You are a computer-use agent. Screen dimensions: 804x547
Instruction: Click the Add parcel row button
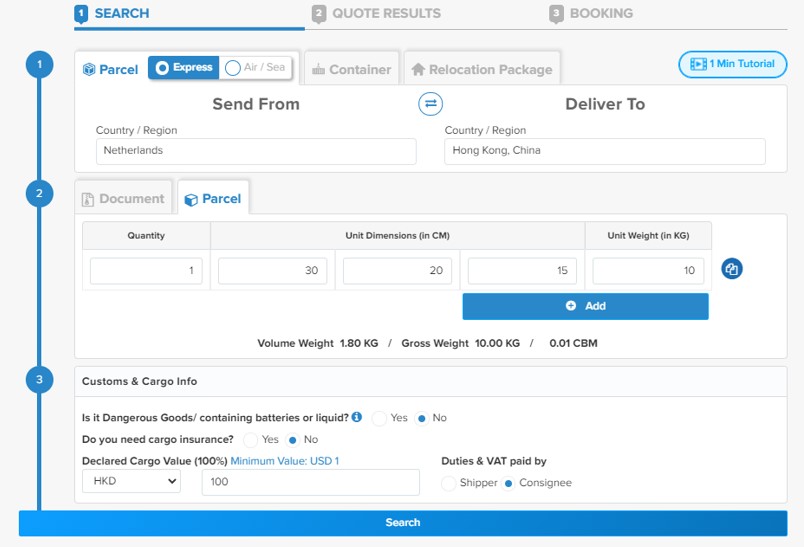pyautogui.click(x=585, y=306)
